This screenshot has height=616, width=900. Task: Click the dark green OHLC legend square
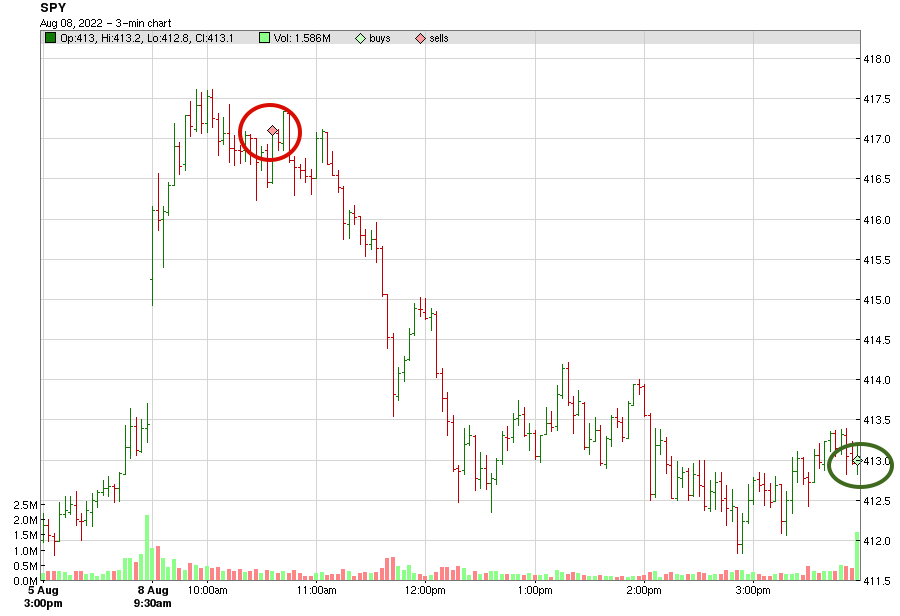(x=51, y=38)
